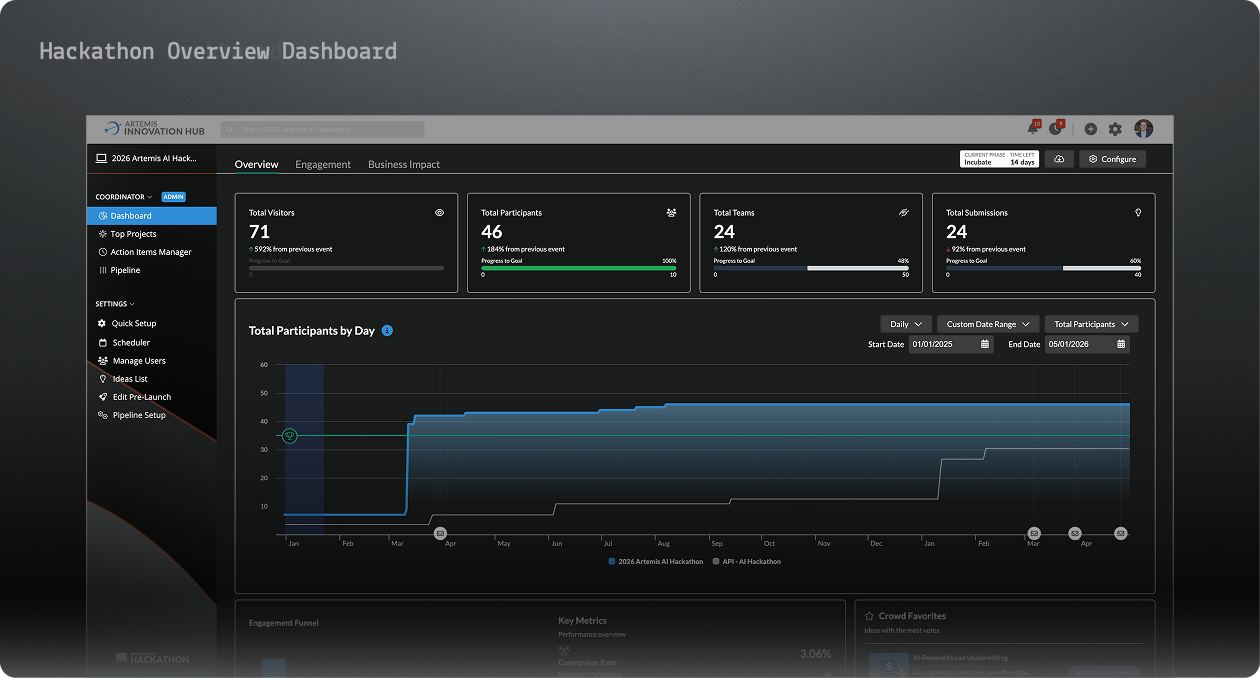Click the Pipeline sidebar icon
The height and width of the screenshot is (678, 1260).
click(x=105, y=269)
